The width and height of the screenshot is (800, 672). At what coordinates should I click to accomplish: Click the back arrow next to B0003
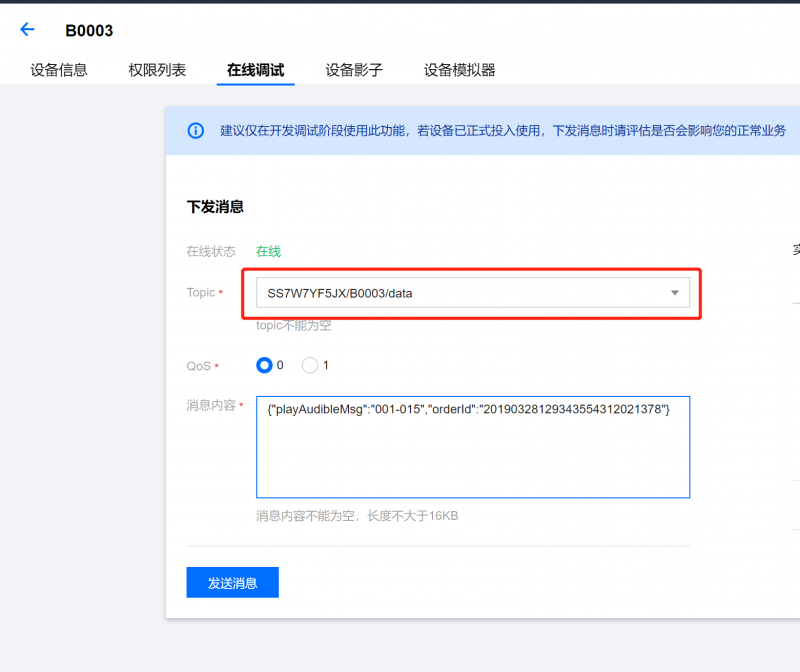(27, 30)
